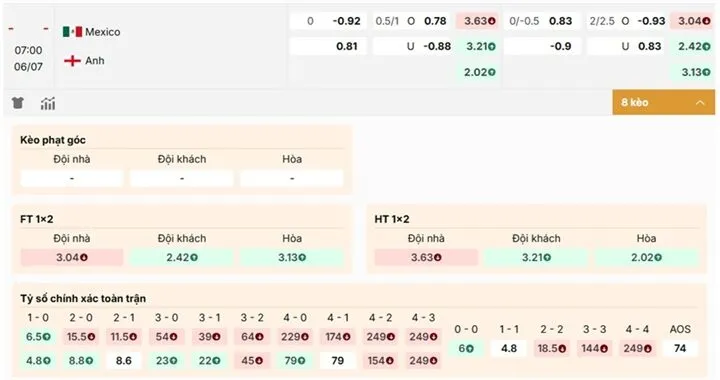Image resolution: width=720 pixels, height=380 pixels.
Task: Pick 4.8 odds under 1-0 column
Action: (x=38, y=361)
